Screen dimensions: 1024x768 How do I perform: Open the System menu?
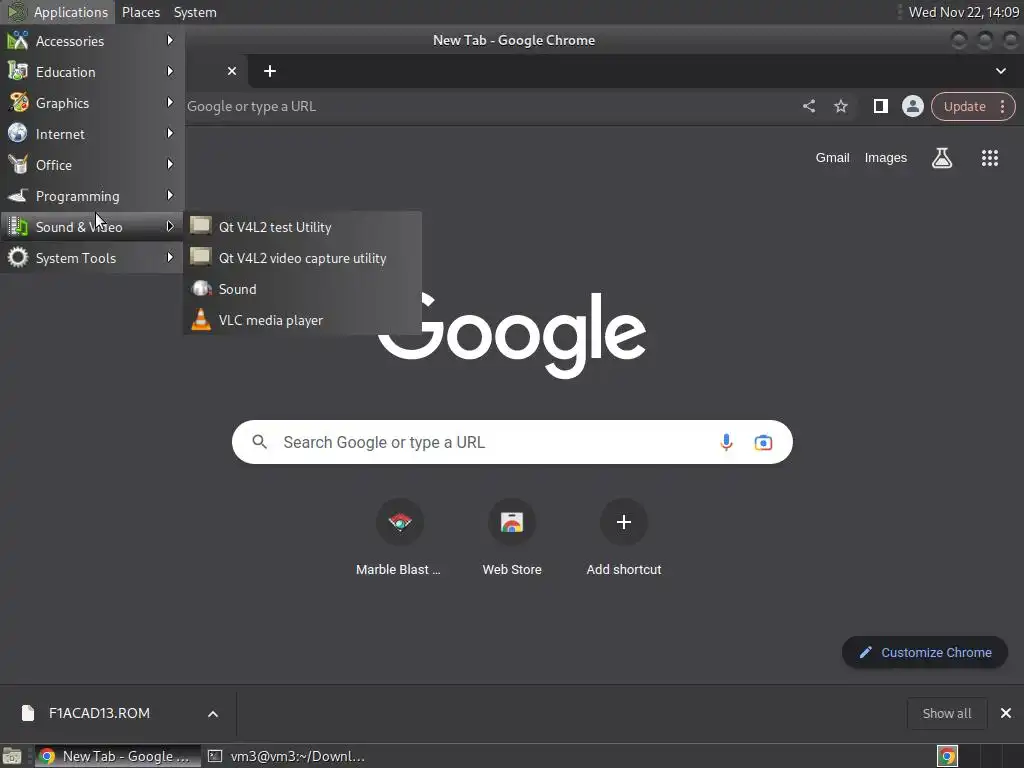[x=195, y=12]
